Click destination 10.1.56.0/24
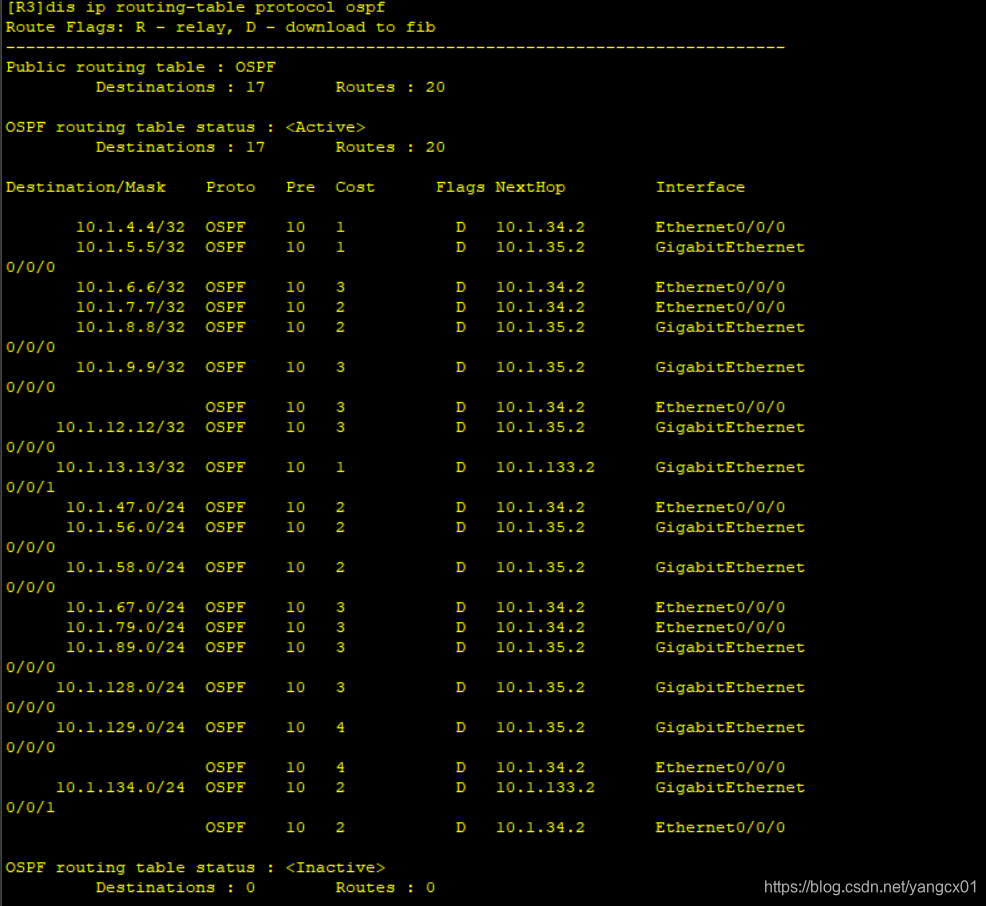 click(125, 528)
